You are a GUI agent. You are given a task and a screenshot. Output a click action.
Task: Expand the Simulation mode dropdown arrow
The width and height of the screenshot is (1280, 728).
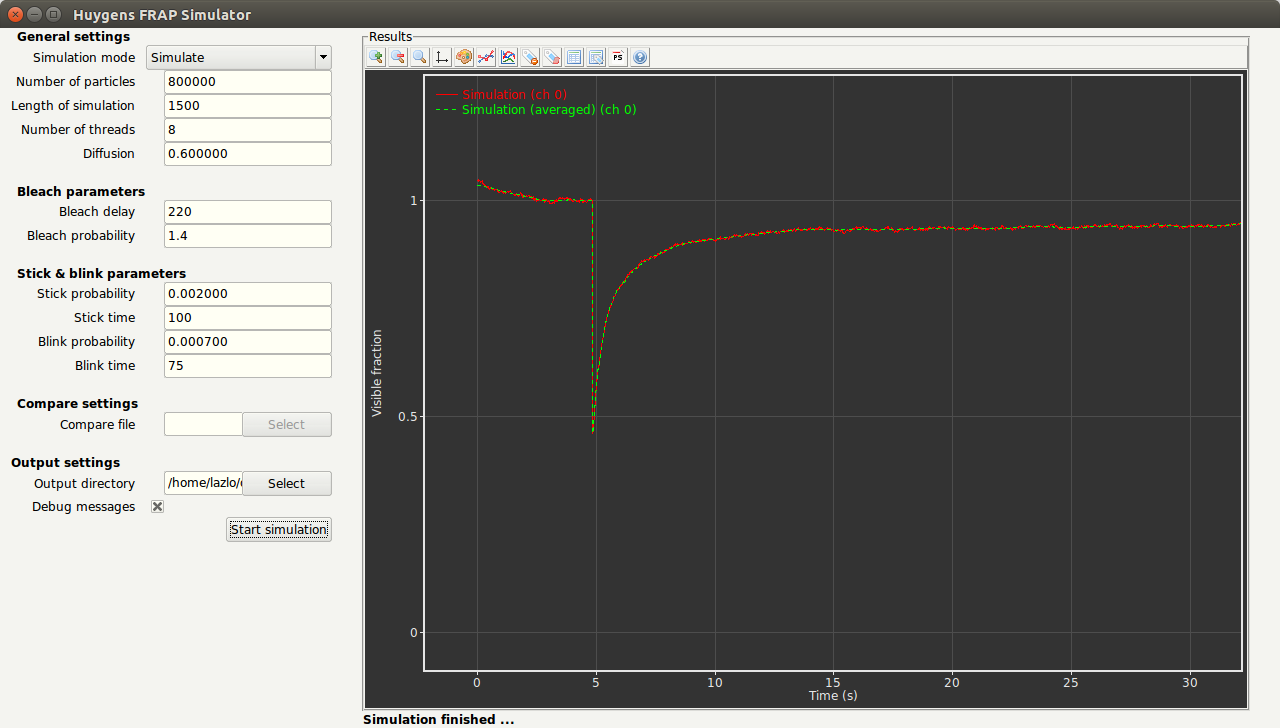click(323, 58)
